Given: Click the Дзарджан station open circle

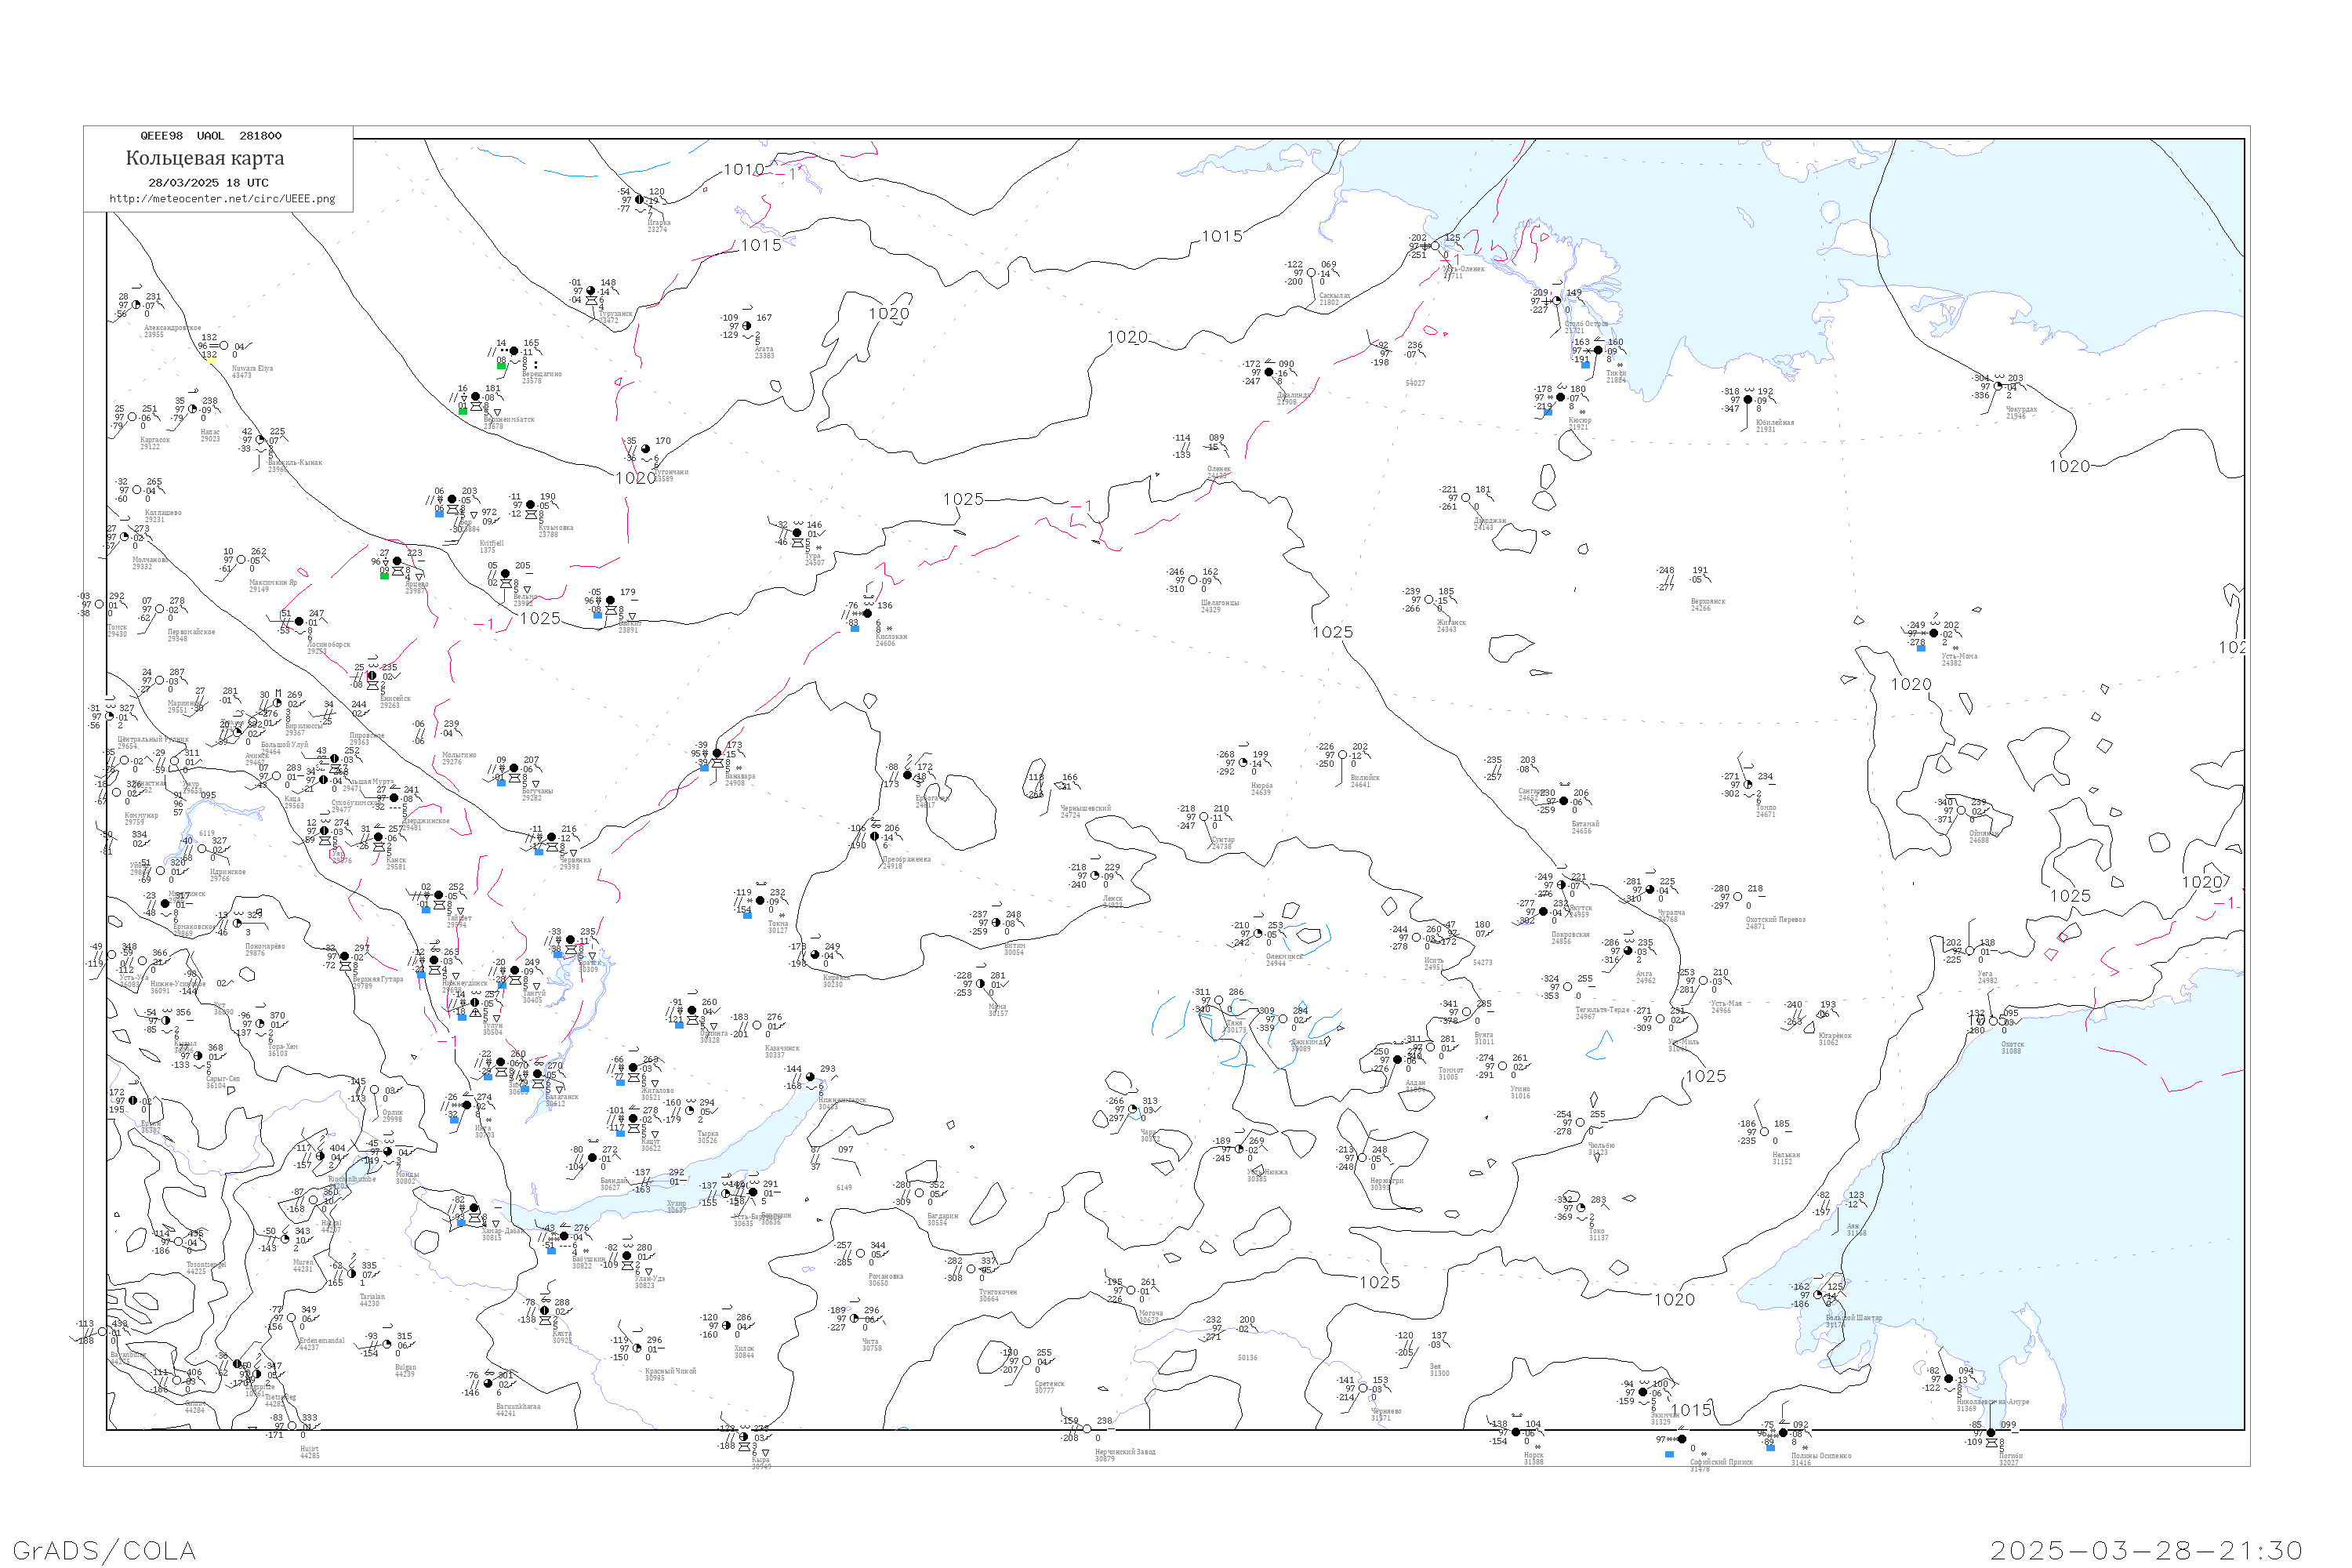Looking at the screenshot, I should click(x=1466, y=498).
